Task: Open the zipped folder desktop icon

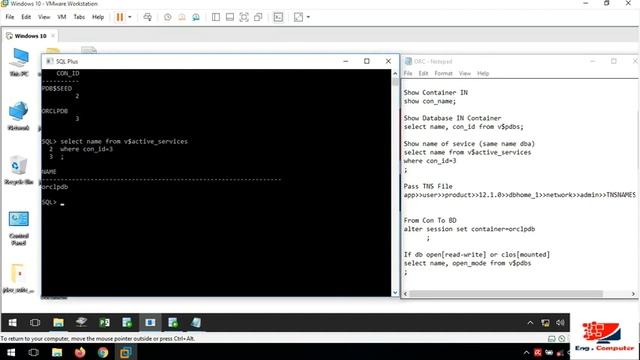Action: 19,278
